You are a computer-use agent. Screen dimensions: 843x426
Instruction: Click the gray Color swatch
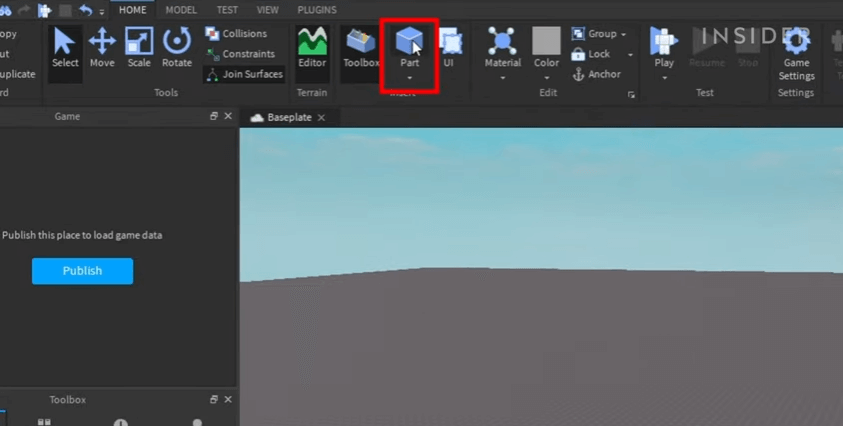coord(546,41)
